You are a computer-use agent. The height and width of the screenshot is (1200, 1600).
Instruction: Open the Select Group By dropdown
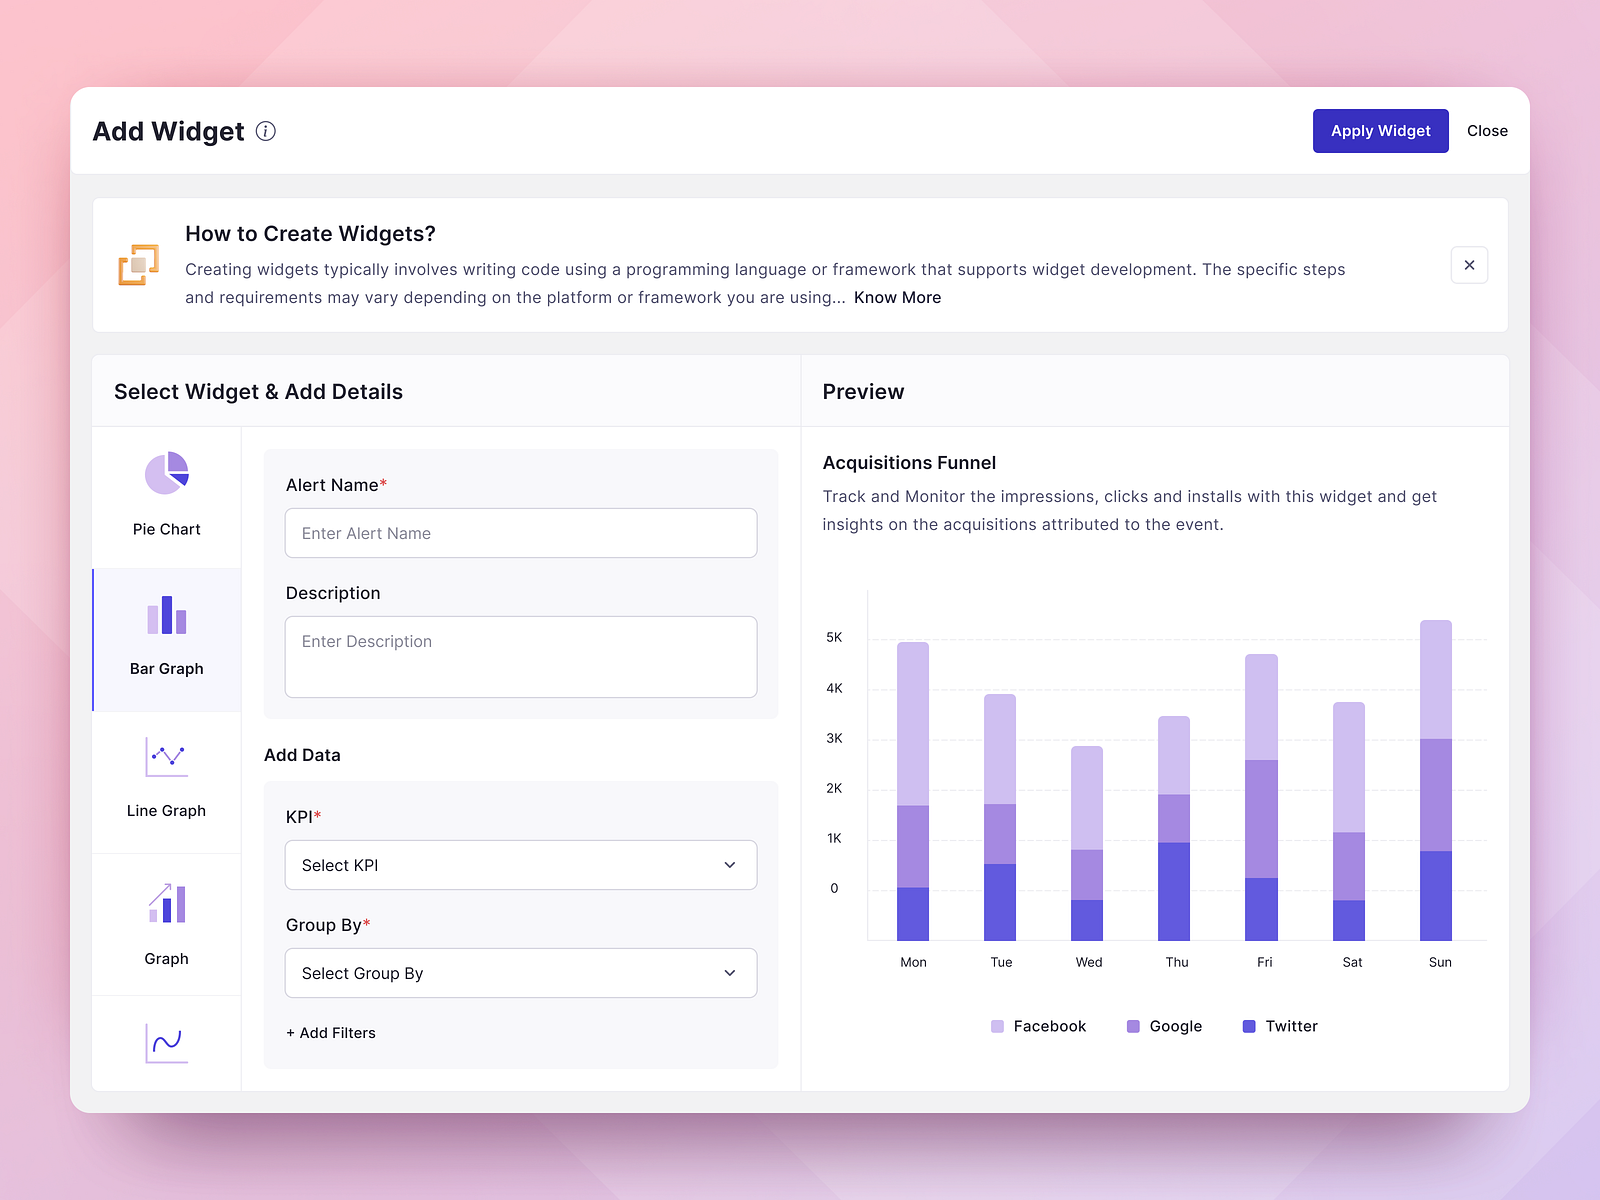tap(520, 973)
